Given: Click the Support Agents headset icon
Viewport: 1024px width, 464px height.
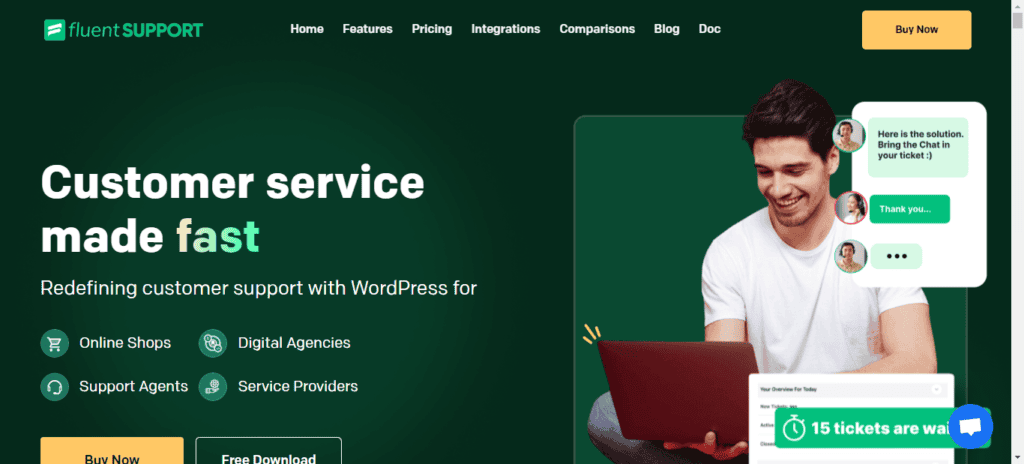Looking at the screenshot, I should [55, 386].
